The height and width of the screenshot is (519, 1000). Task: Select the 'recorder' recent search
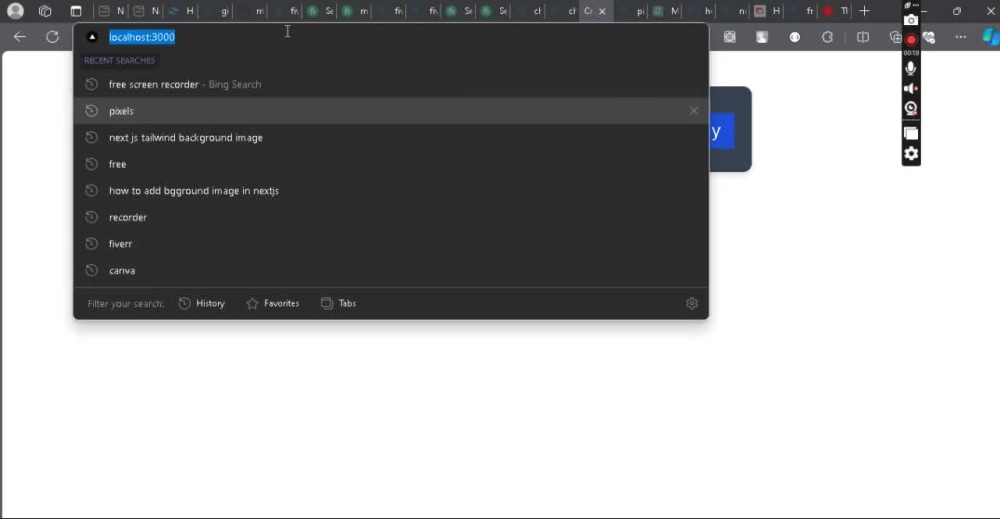[391, 217]
